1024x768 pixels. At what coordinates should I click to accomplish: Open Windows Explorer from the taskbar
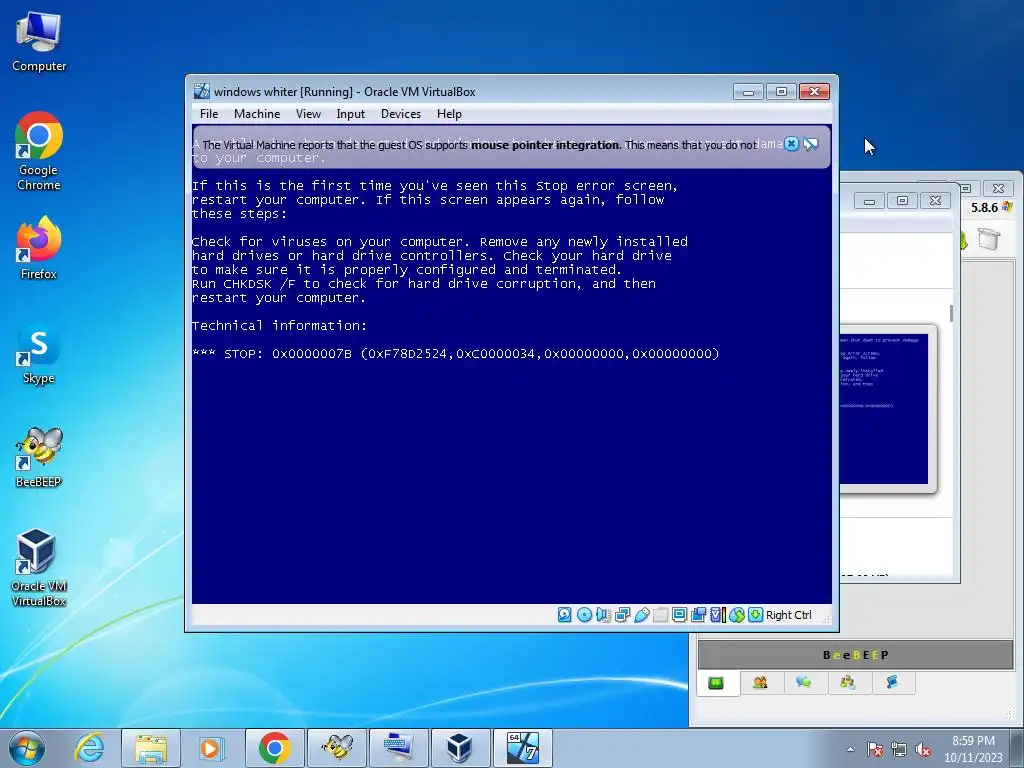[151, 748]
